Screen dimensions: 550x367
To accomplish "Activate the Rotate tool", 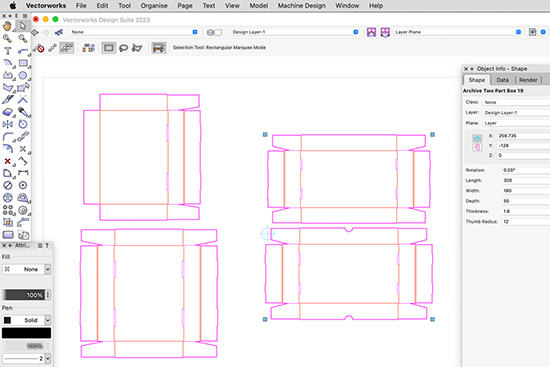I will 23,124.
